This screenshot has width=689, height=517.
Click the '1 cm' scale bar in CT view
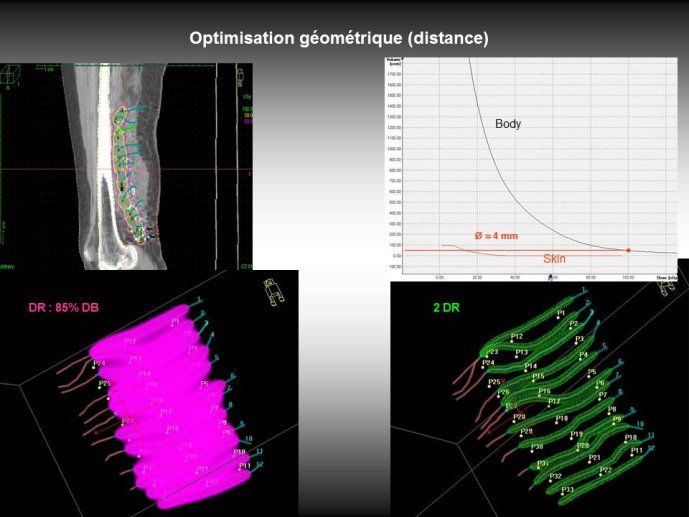44,69
